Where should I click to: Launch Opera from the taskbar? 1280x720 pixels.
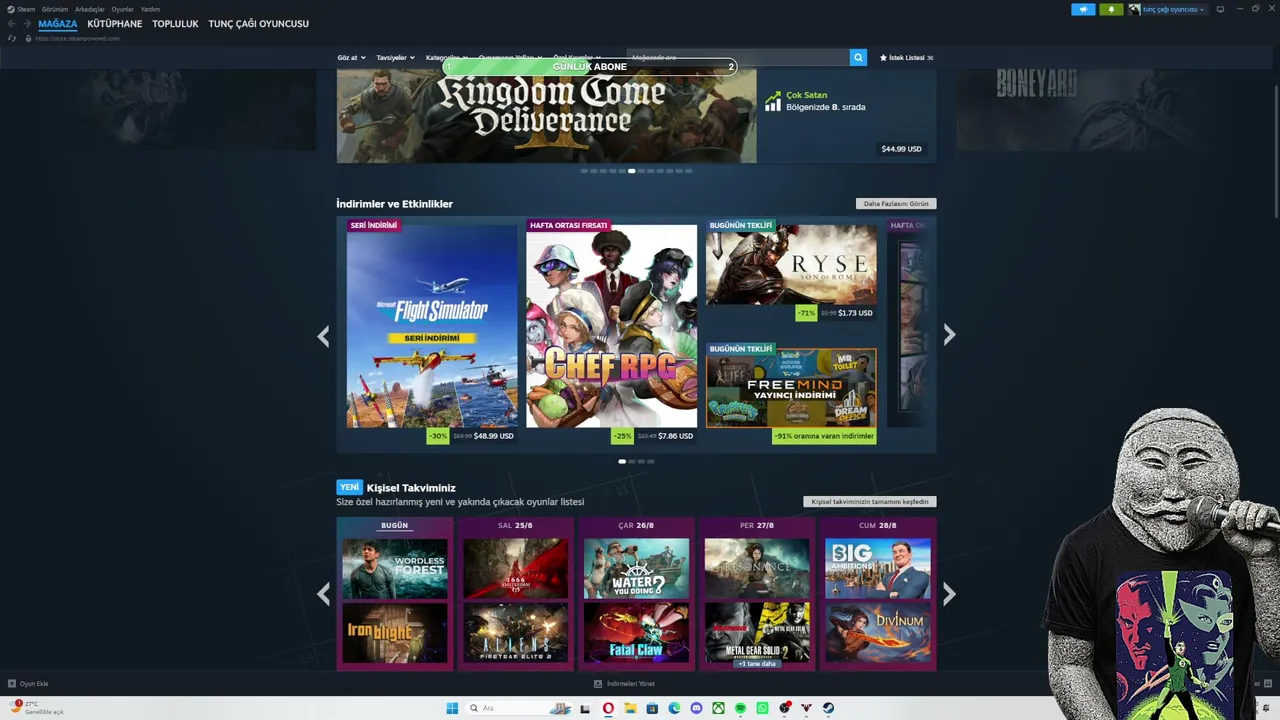[608, 708]
